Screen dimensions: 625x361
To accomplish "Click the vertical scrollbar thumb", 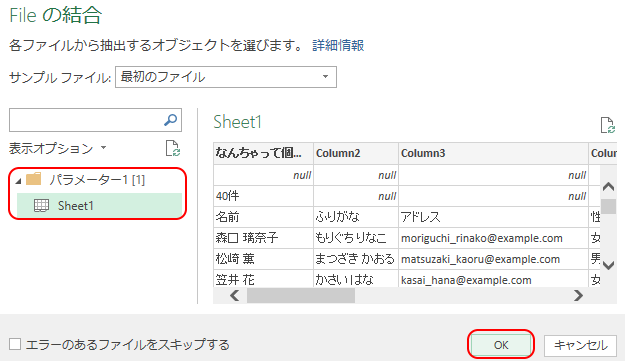I will click(x=608, y=206).
